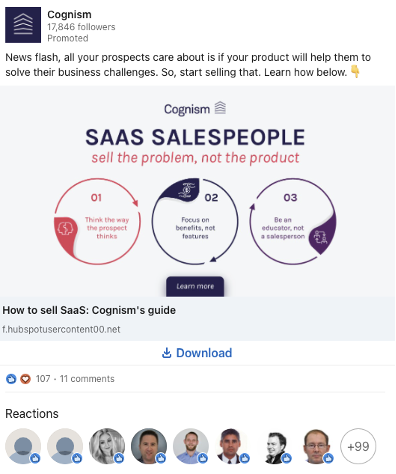Click the 02 benefits hand-coin icon
The image size is (396, 474).
[x=186, y=190]
